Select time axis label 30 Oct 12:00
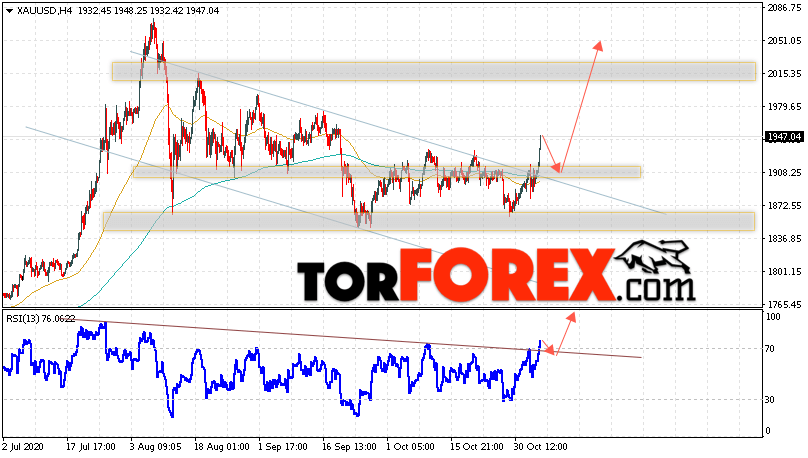The height and width of the screenshot is (458, 808). [x=541, y=447]
